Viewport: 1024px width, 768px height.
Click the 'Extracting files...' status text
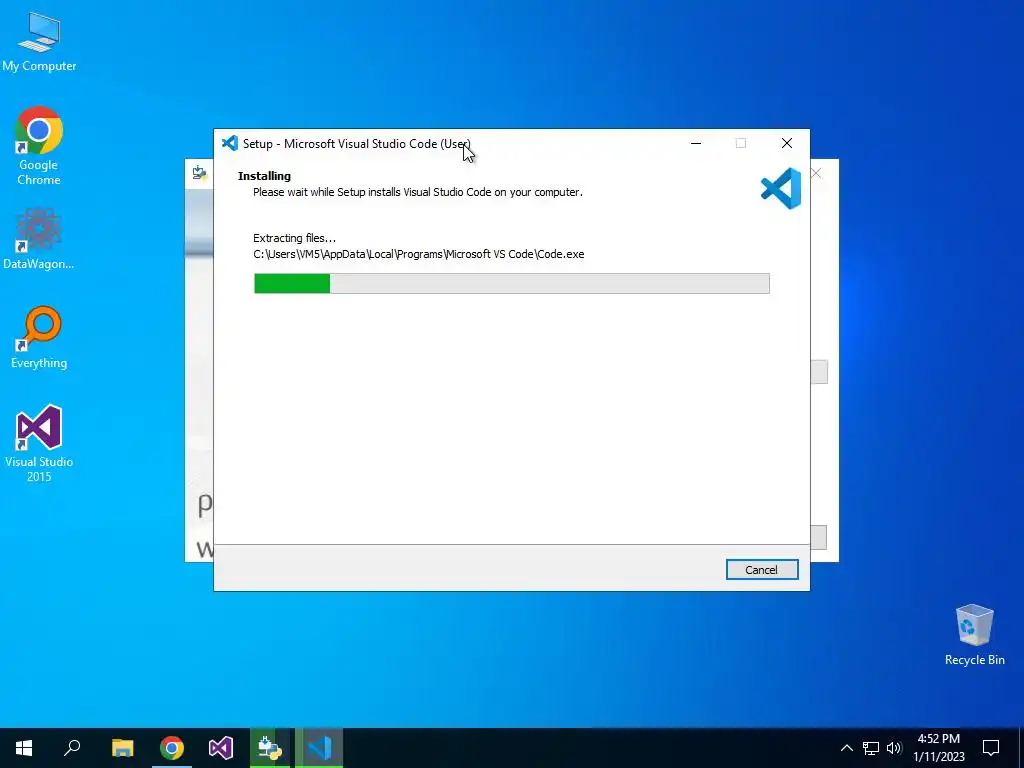pyautogui.click(x=295, y=238)
